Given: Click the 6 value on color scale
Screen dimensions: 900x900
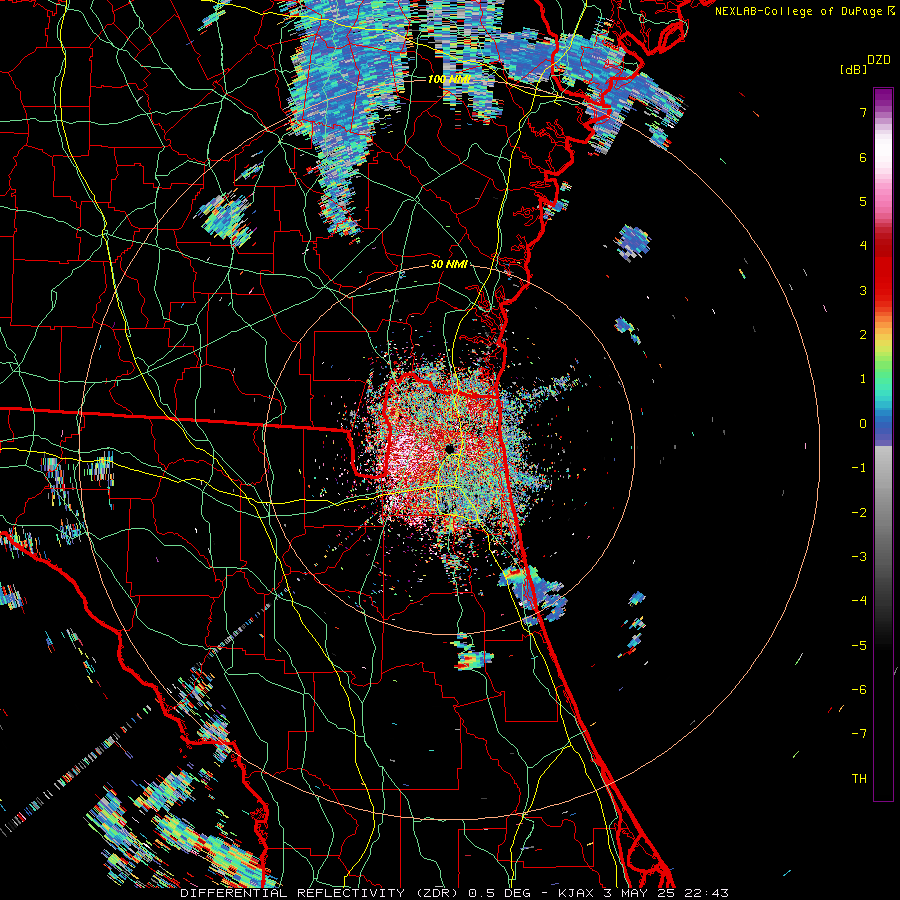Looking at the screenshot, I should (863, 157).
